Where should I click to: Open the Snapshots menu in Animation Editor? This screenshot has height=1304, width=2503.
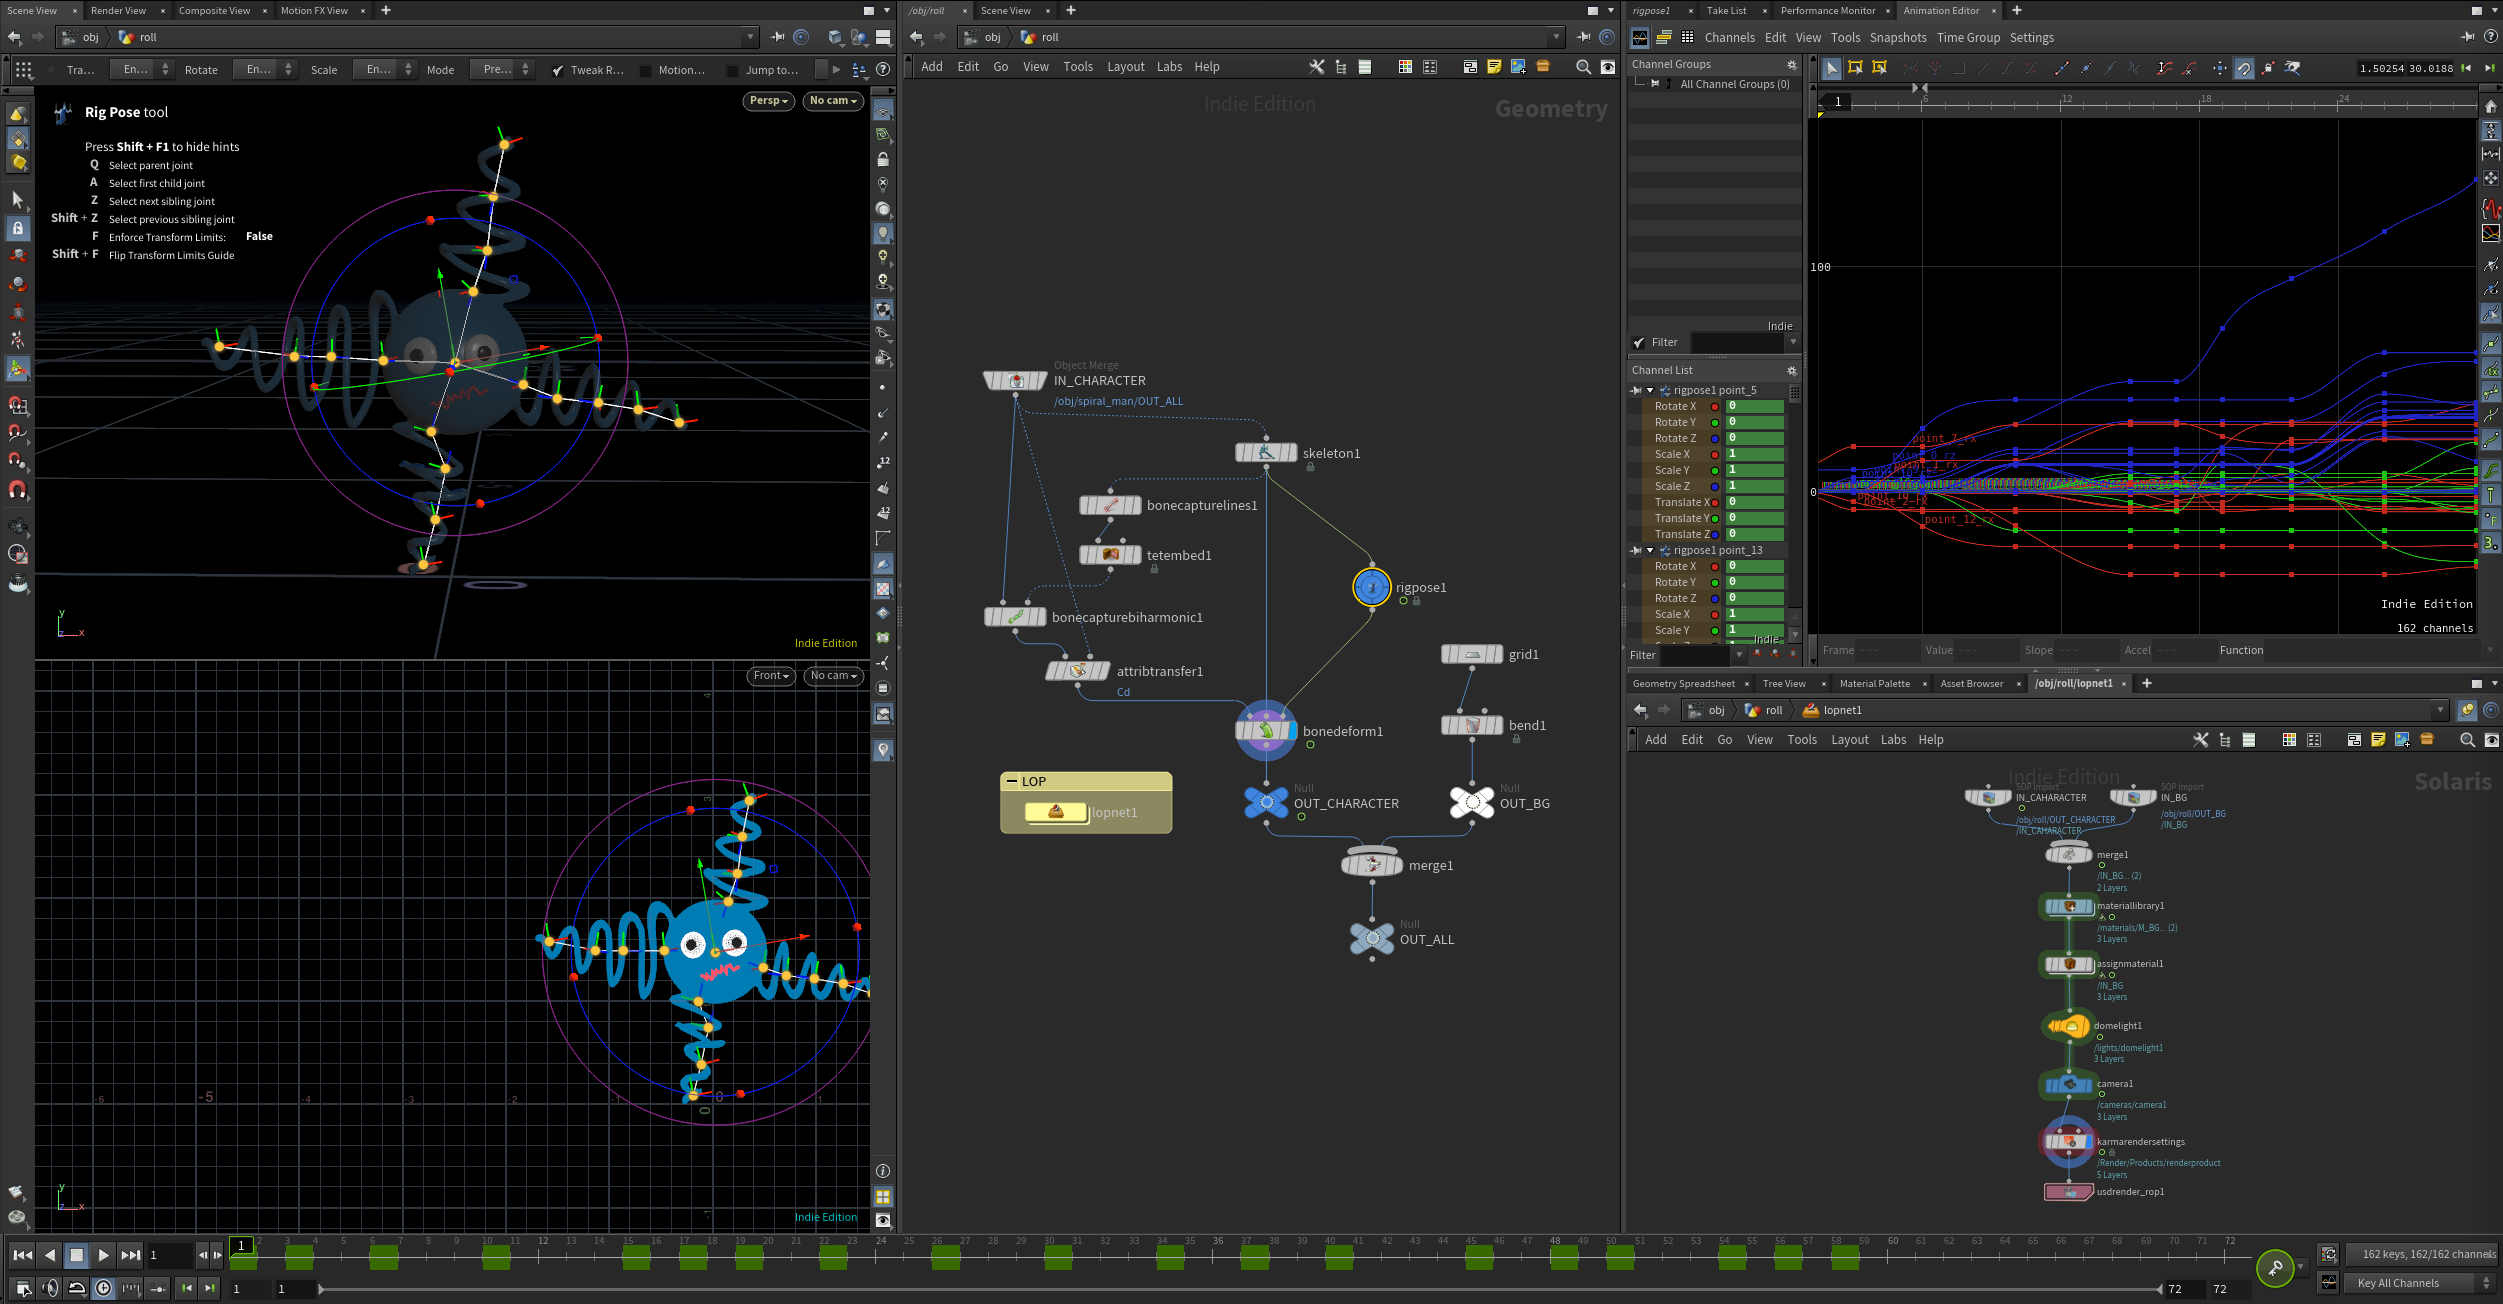click(1897, 38)
